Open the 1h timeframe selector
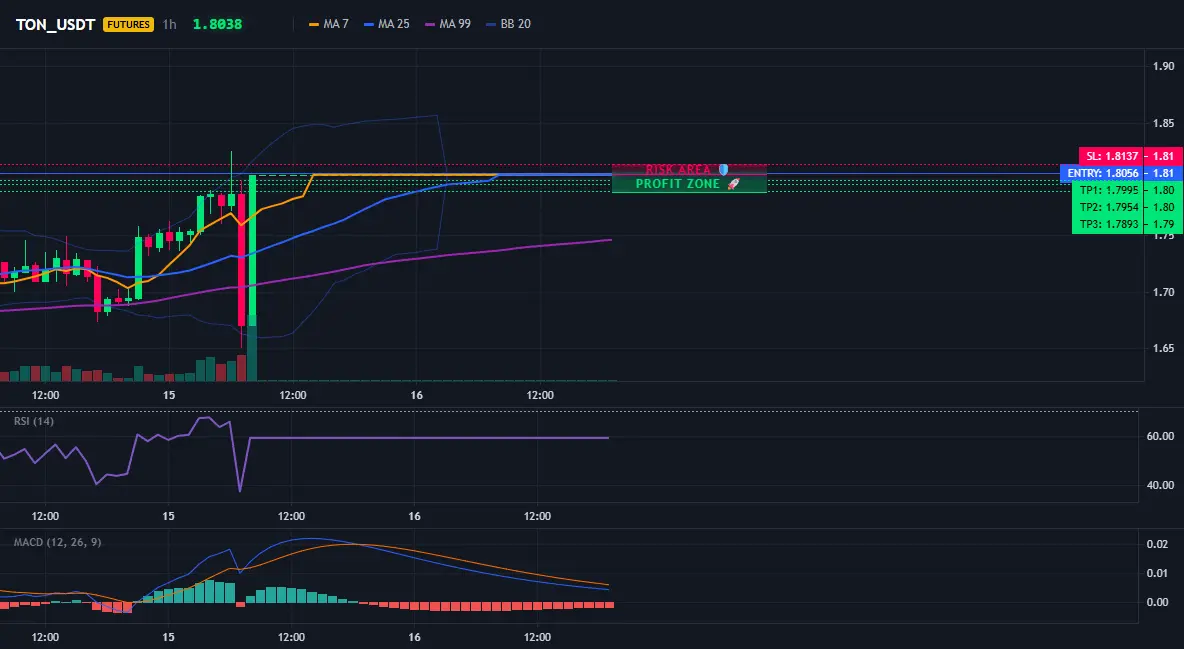The height and width of the screenshot is (649, 1184). [x=170, y=24]
